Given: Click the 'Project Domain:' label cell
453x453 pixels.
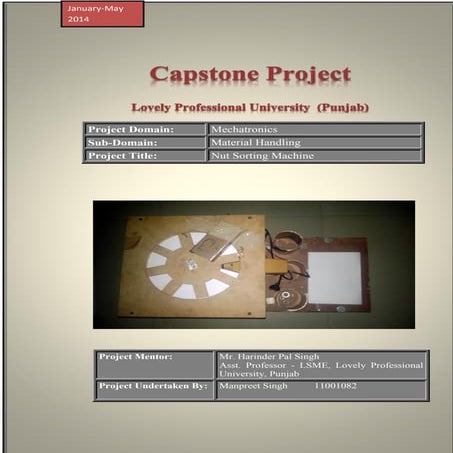Looking at the screenshot, I should click(145, 129).
